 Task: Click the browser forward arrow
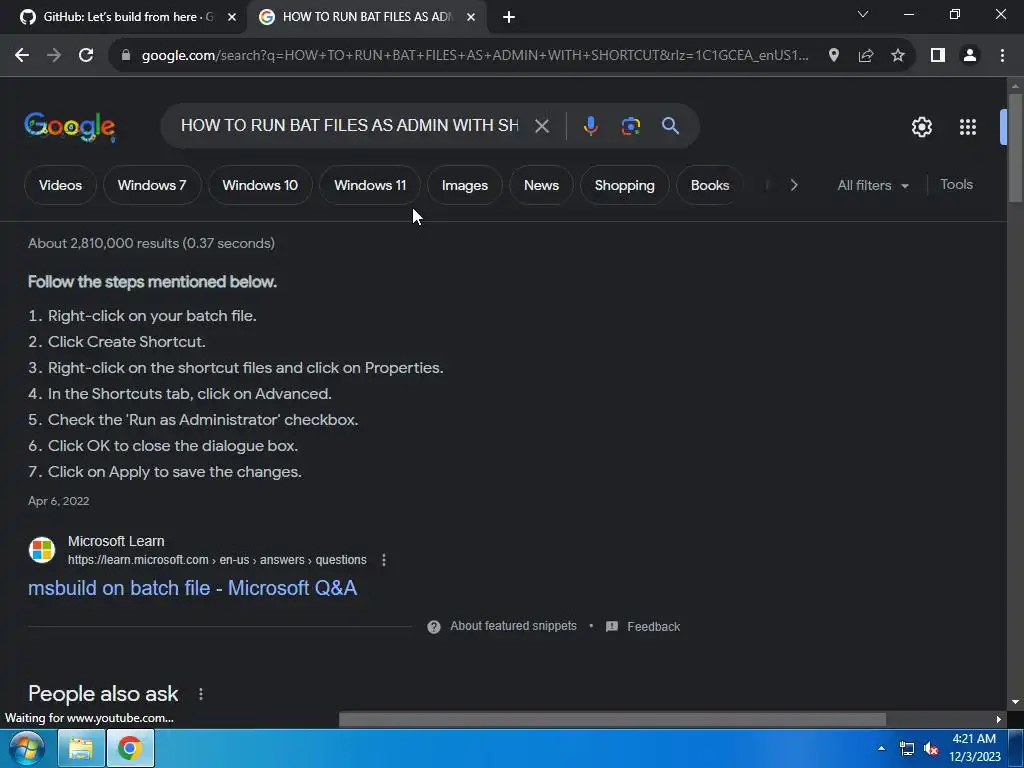click(54, 56)
